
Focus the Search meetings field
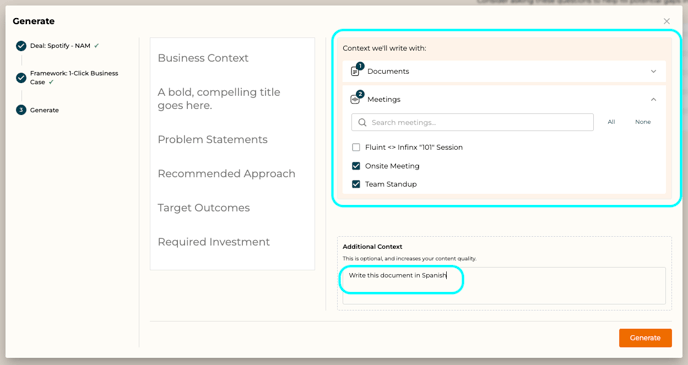coord(472,122)
